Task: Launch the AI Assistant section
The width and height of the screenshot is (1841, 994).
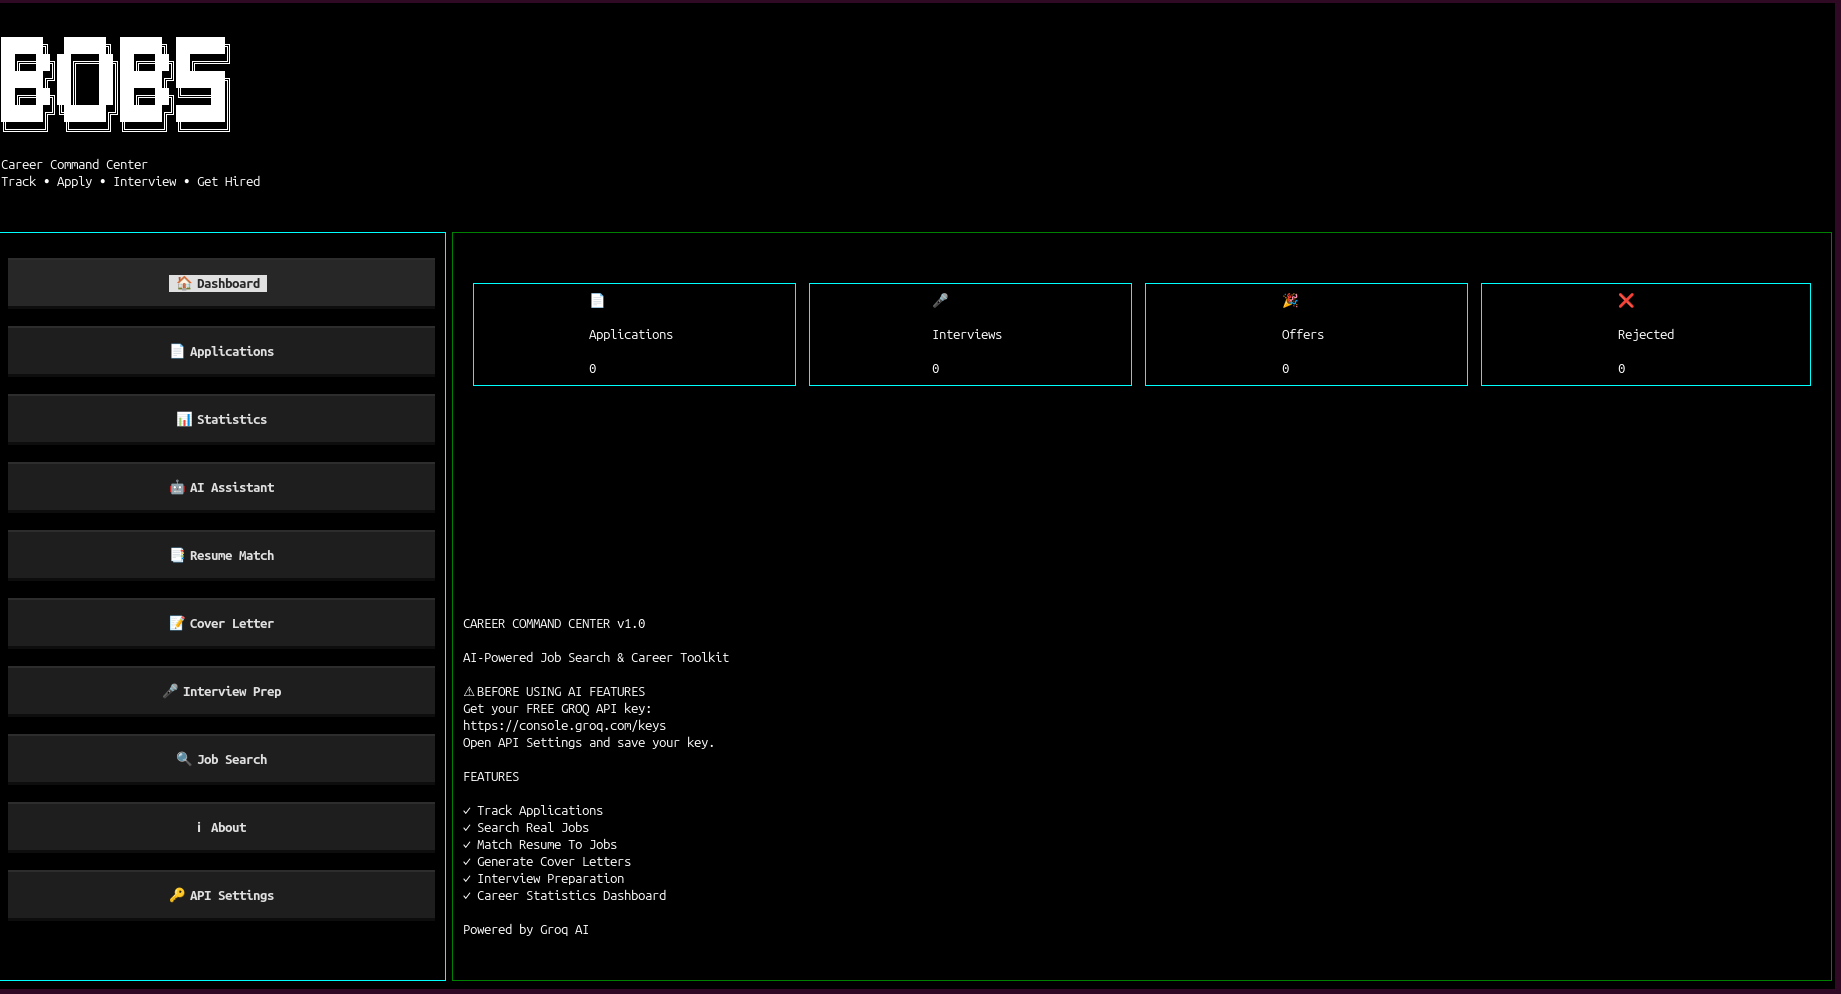Action: (221, 487)
